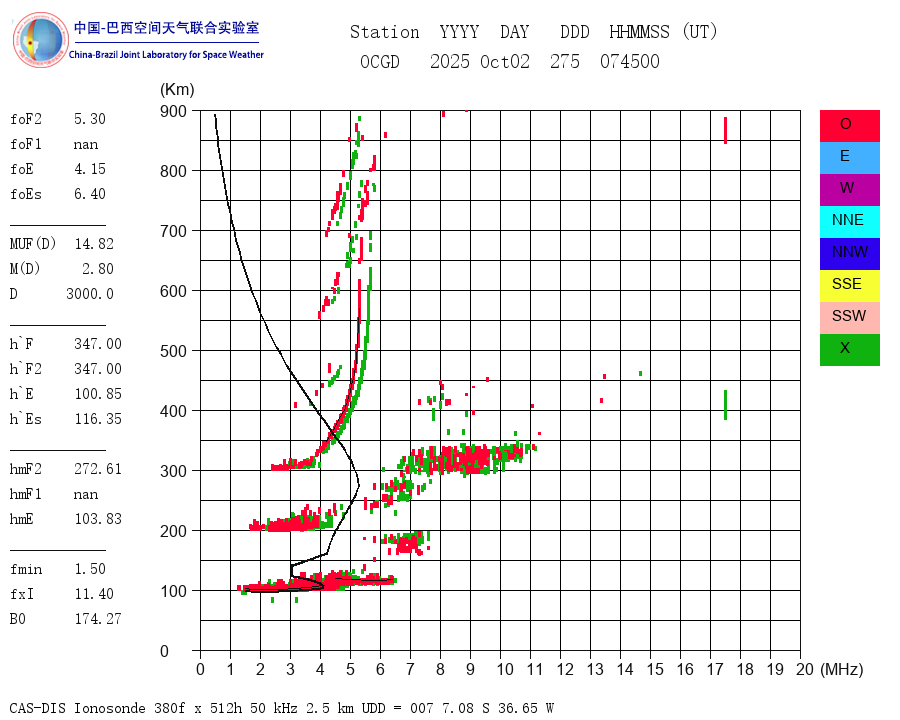Viewport: 900px width, 720px height.
Task: Select the yellow SSE legend swatch
Action: 849,286
